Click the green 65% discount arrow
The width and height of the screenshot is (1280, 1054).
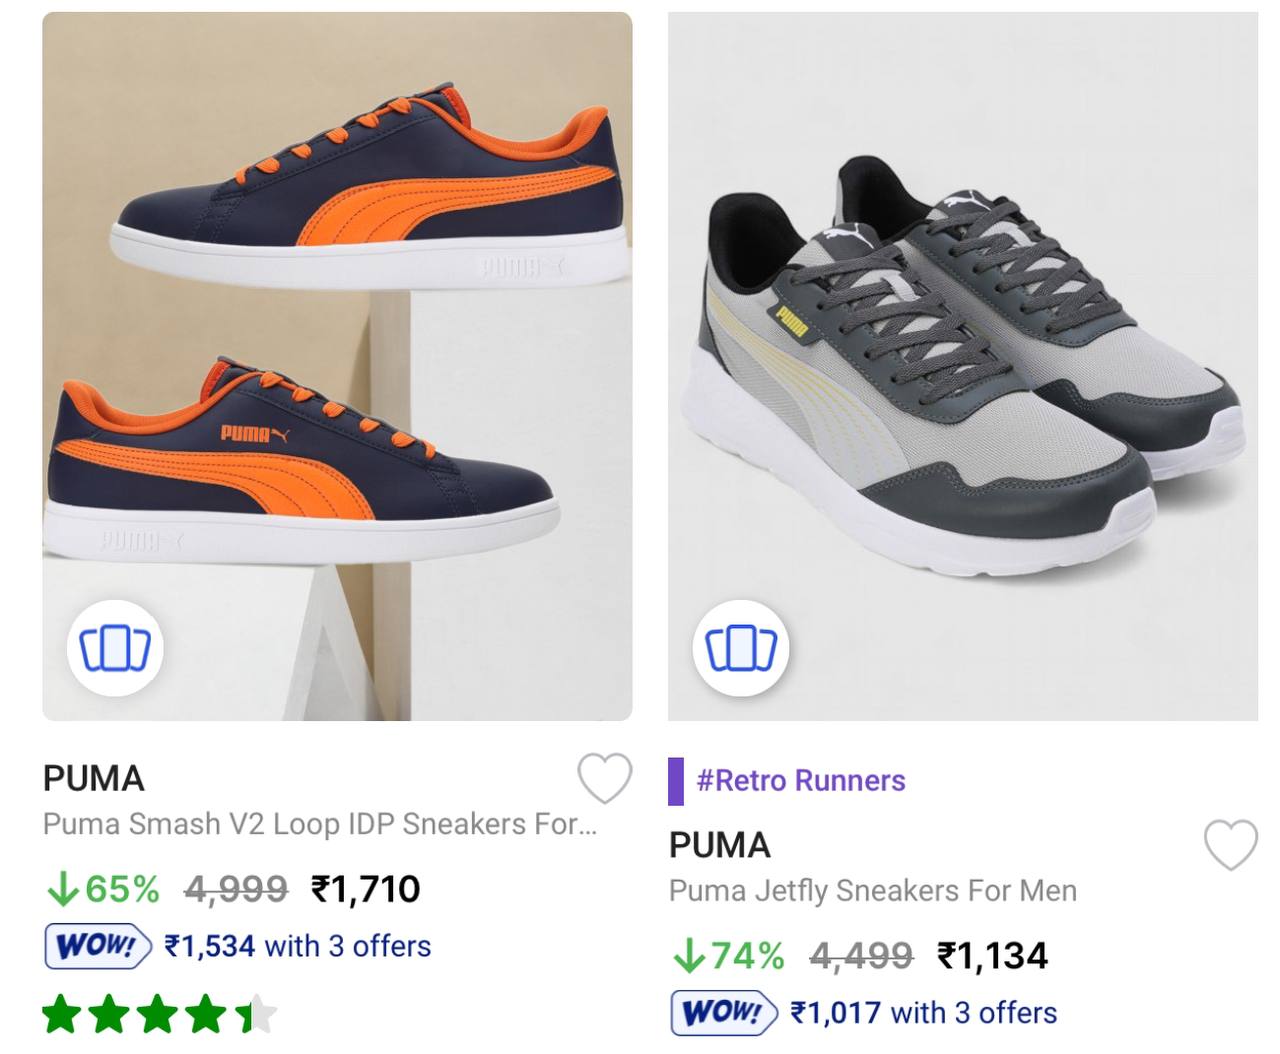[x=62, y=889]
